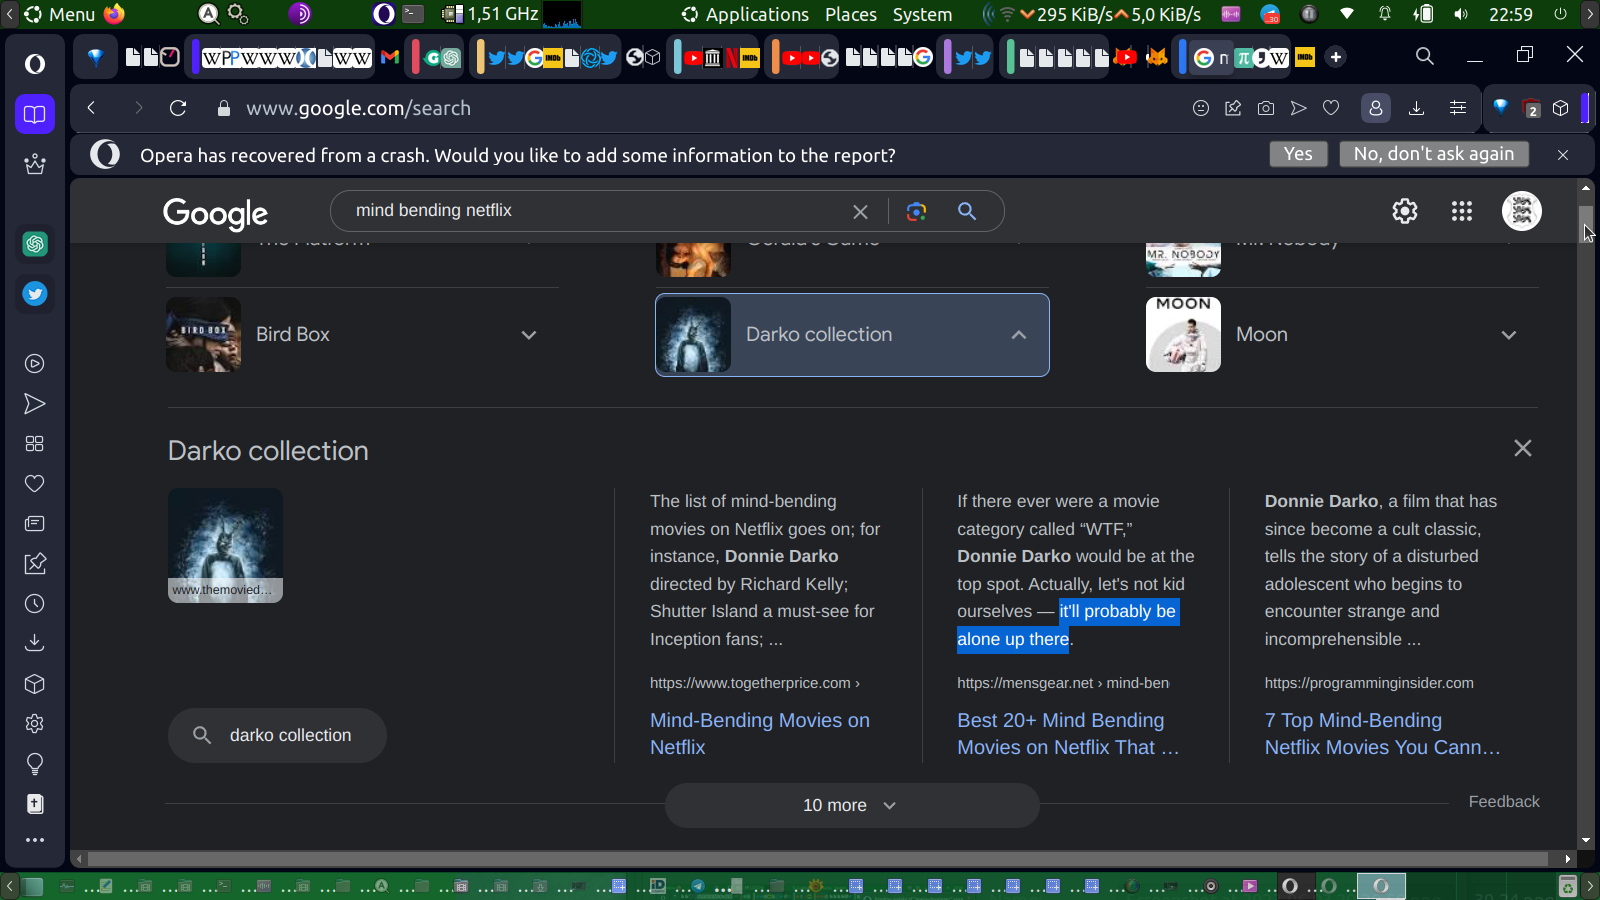
Task: Open Easy Setup sliders icon
Action: (x=1458, y=108)
